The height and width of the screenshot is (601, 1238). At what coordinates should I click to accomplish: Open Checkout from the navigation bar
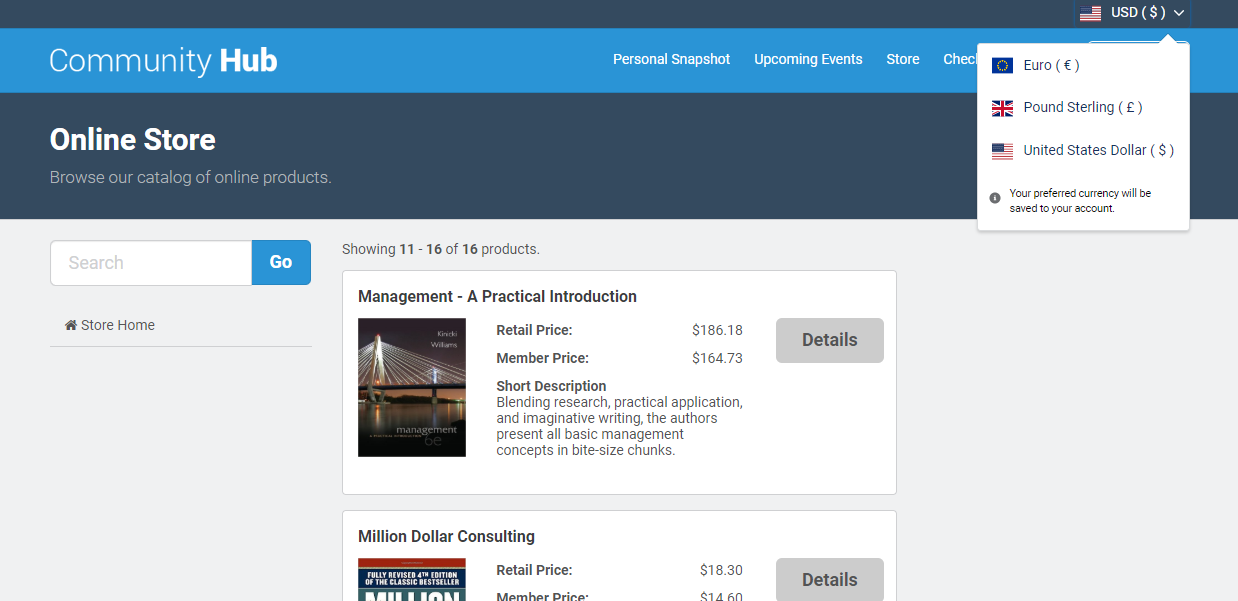click(x=959, y=59)
